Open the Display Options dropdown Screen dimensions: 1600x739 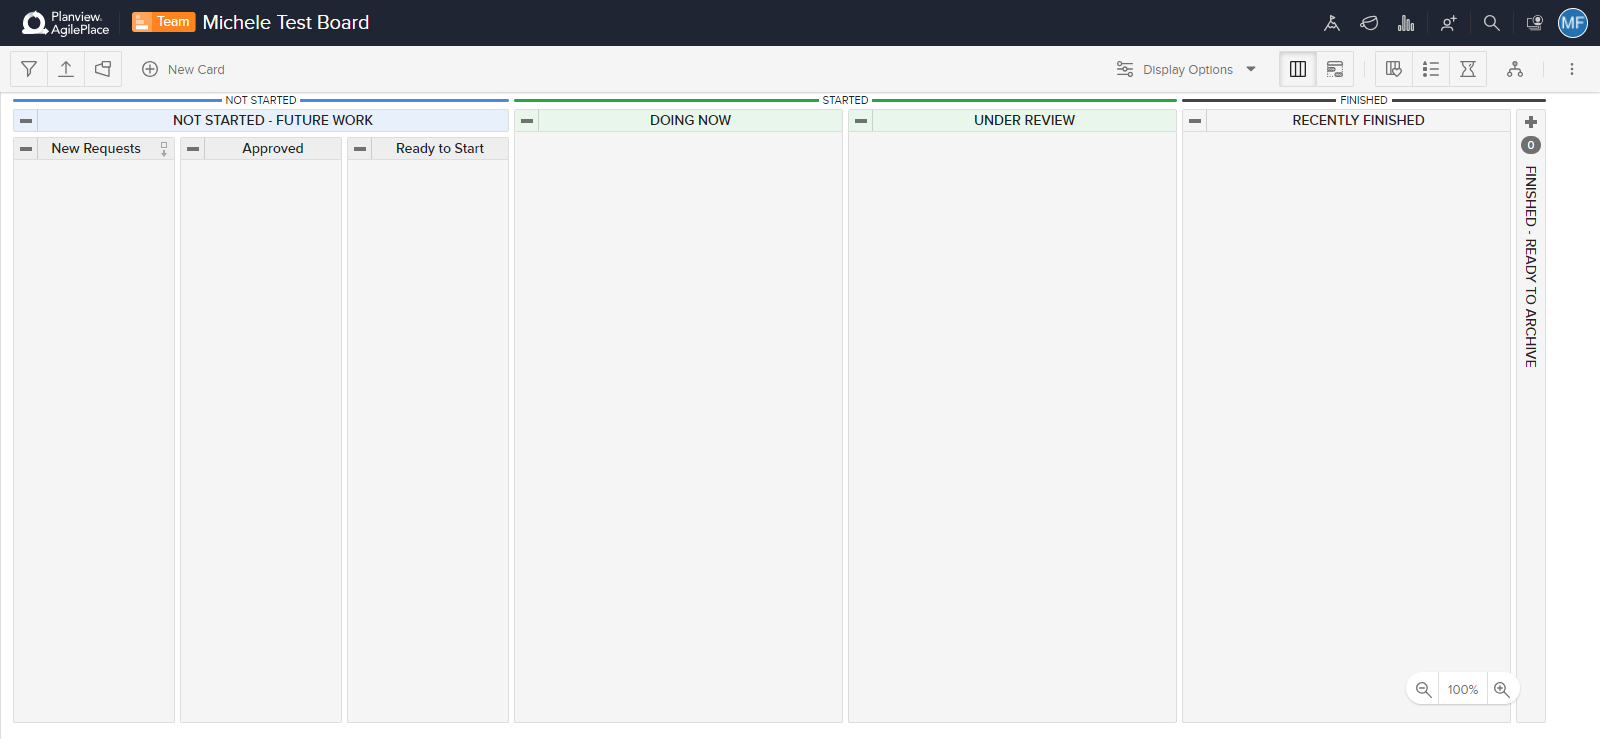pyautogui.click(x=1187, y=69)
